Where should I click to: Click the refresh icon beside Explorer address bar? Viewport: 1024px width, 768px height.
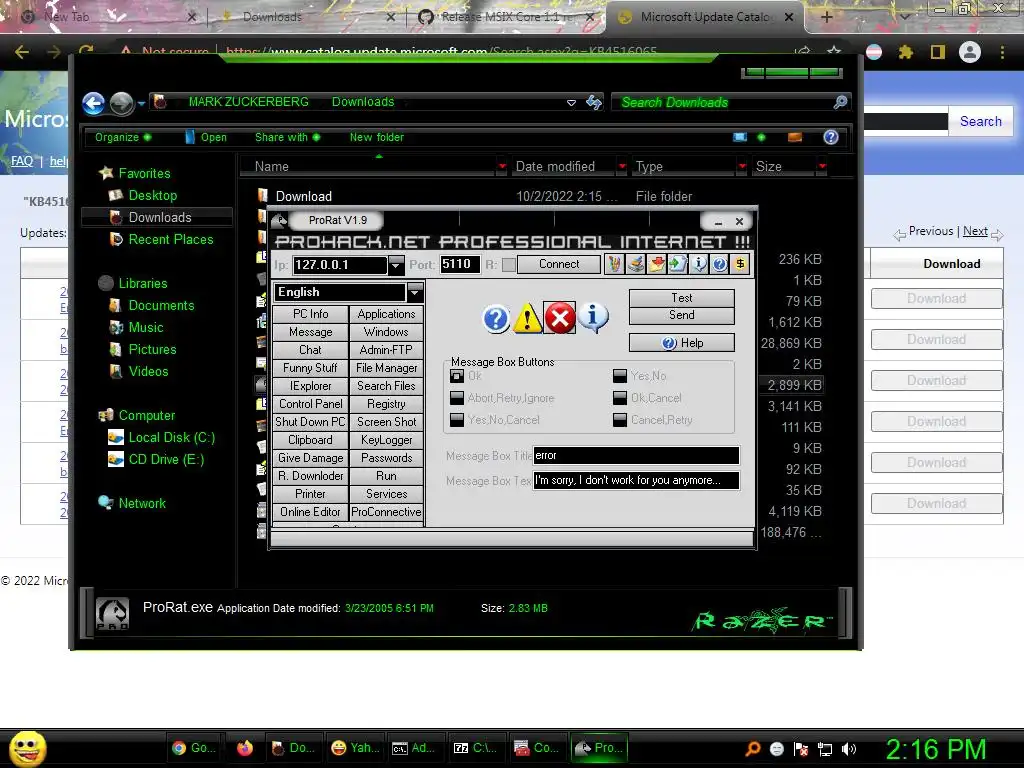[x=594, y=102]
